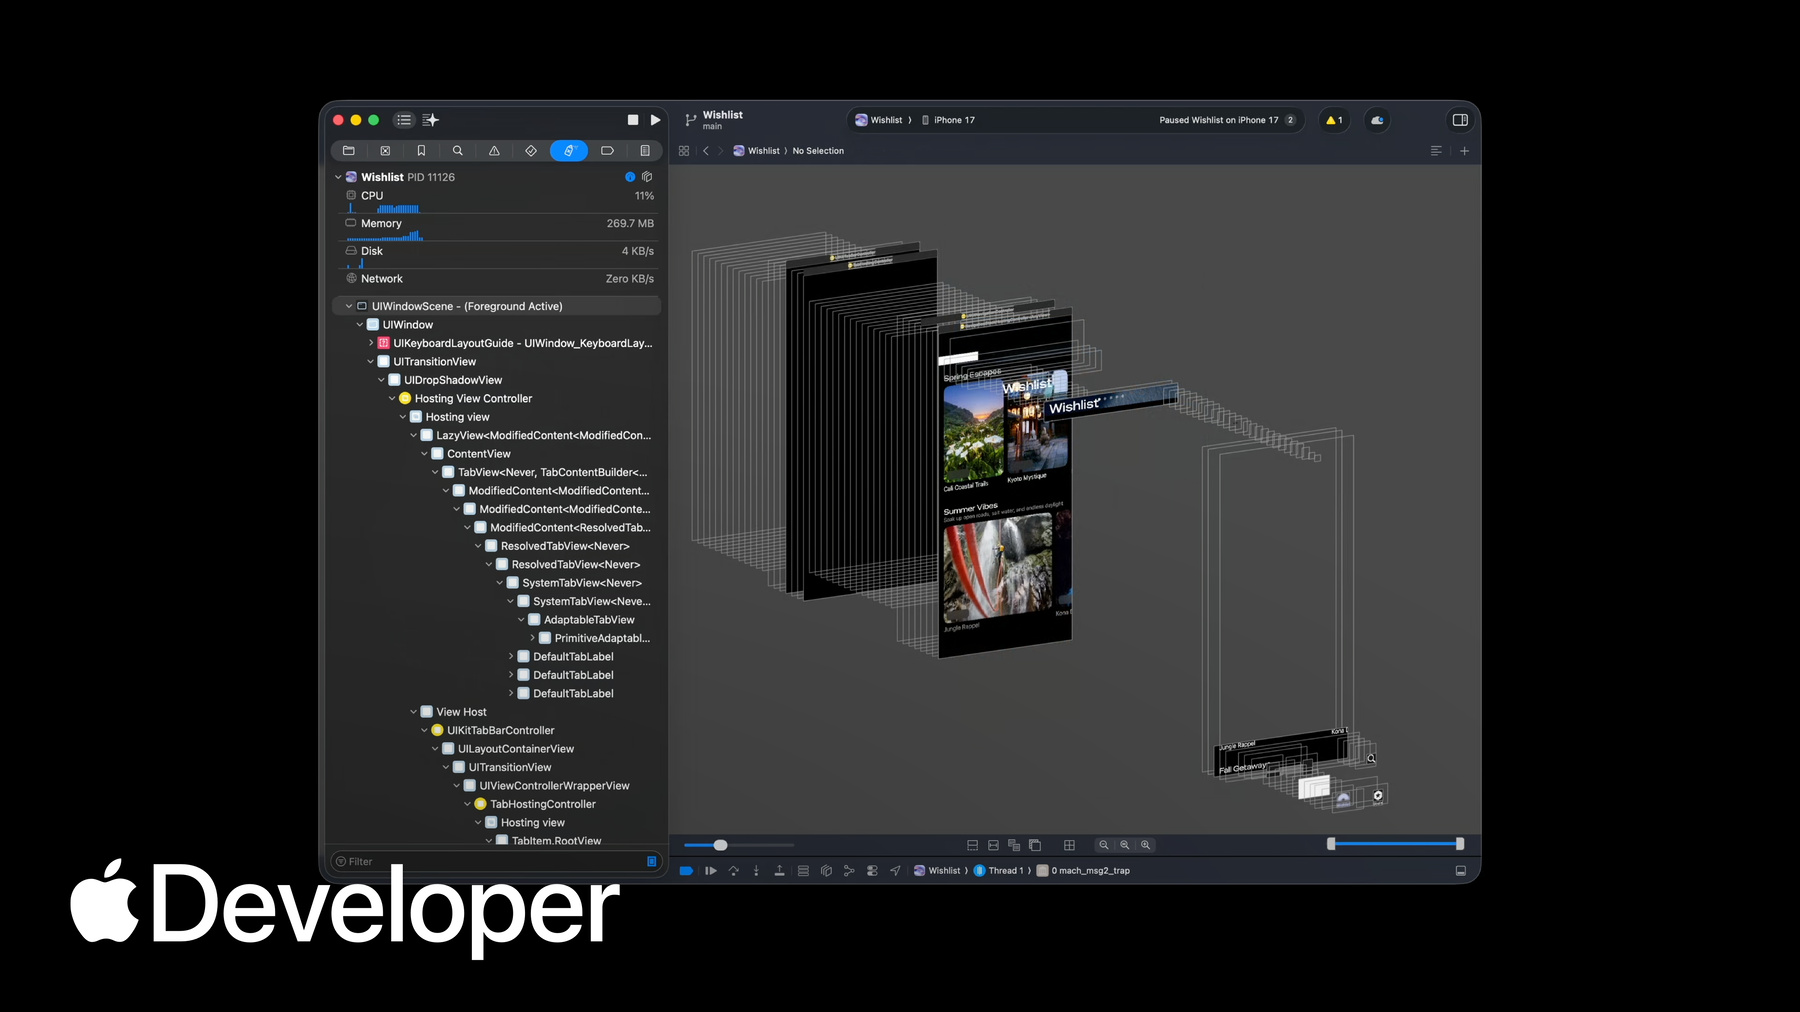The height and width of the screenshot is (1012, 1800).
Task: Run the Wishlist scheme
Action: tap(655, 120)
